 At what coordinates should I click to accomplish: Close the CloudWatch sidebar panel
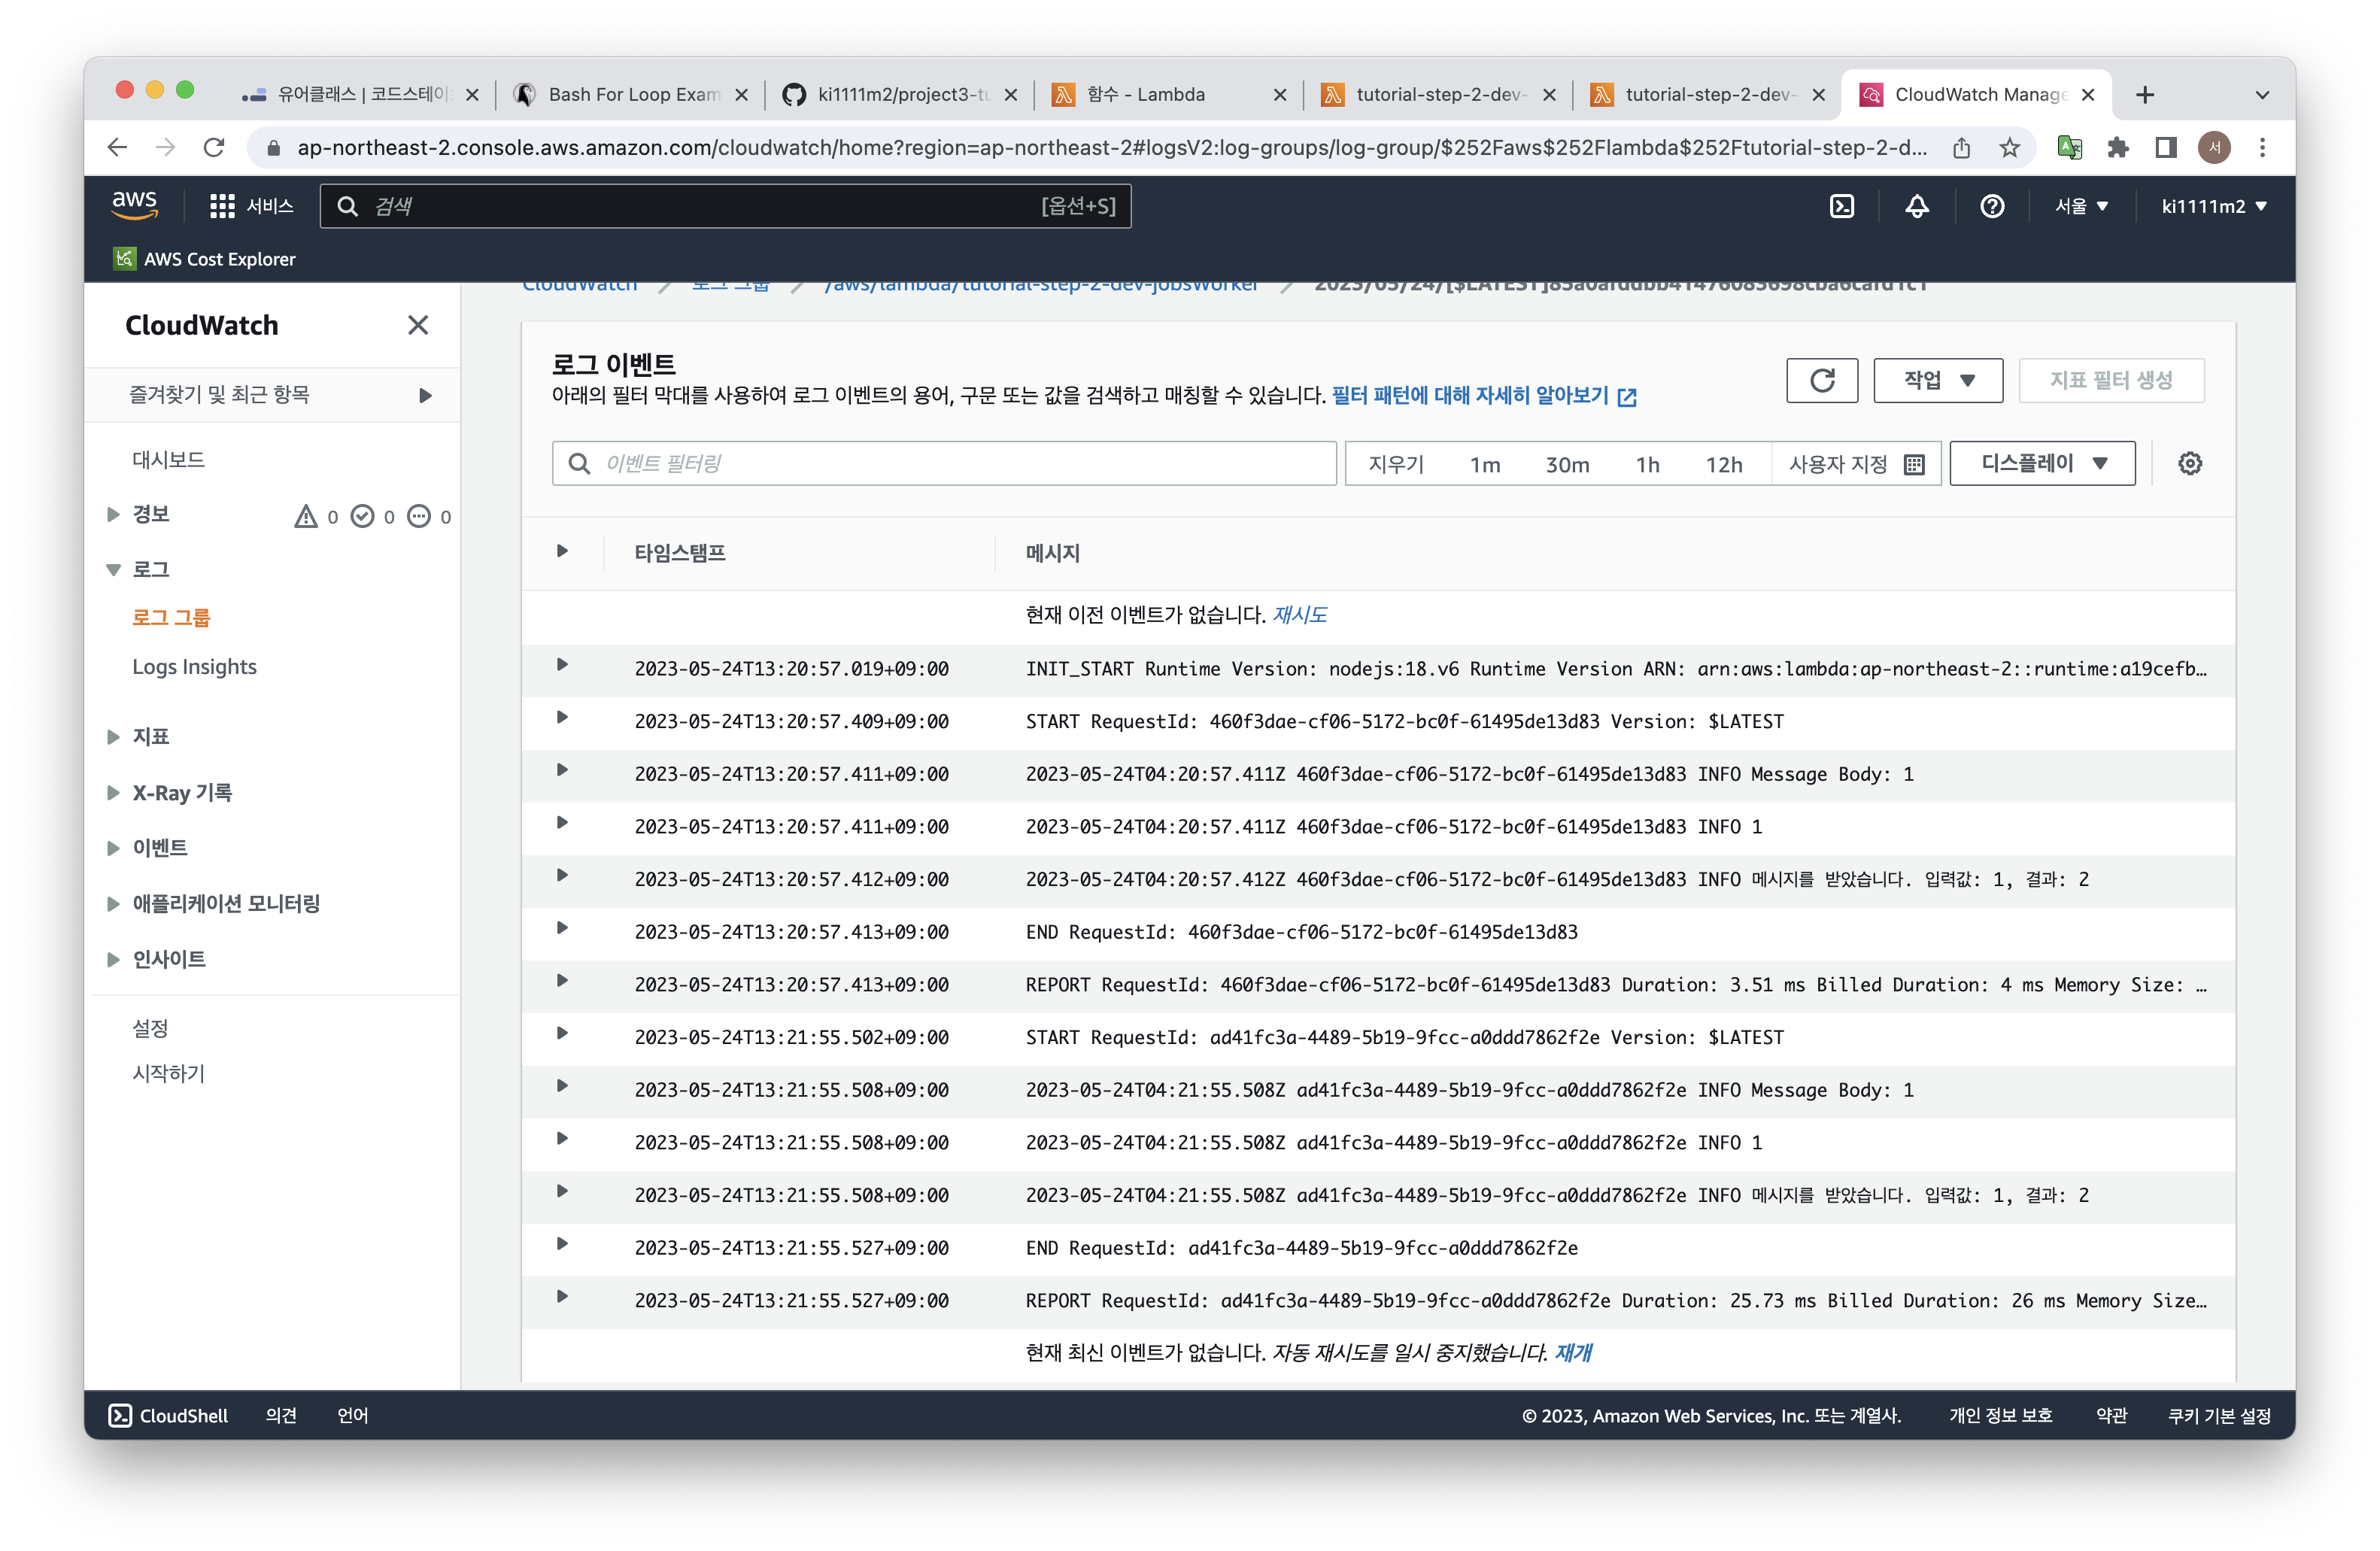coord(418,325)
